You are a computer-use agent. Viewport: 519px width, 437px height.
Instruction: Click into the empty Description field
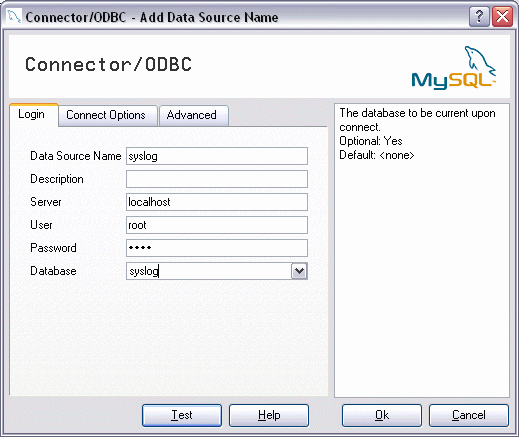point(217,179)
